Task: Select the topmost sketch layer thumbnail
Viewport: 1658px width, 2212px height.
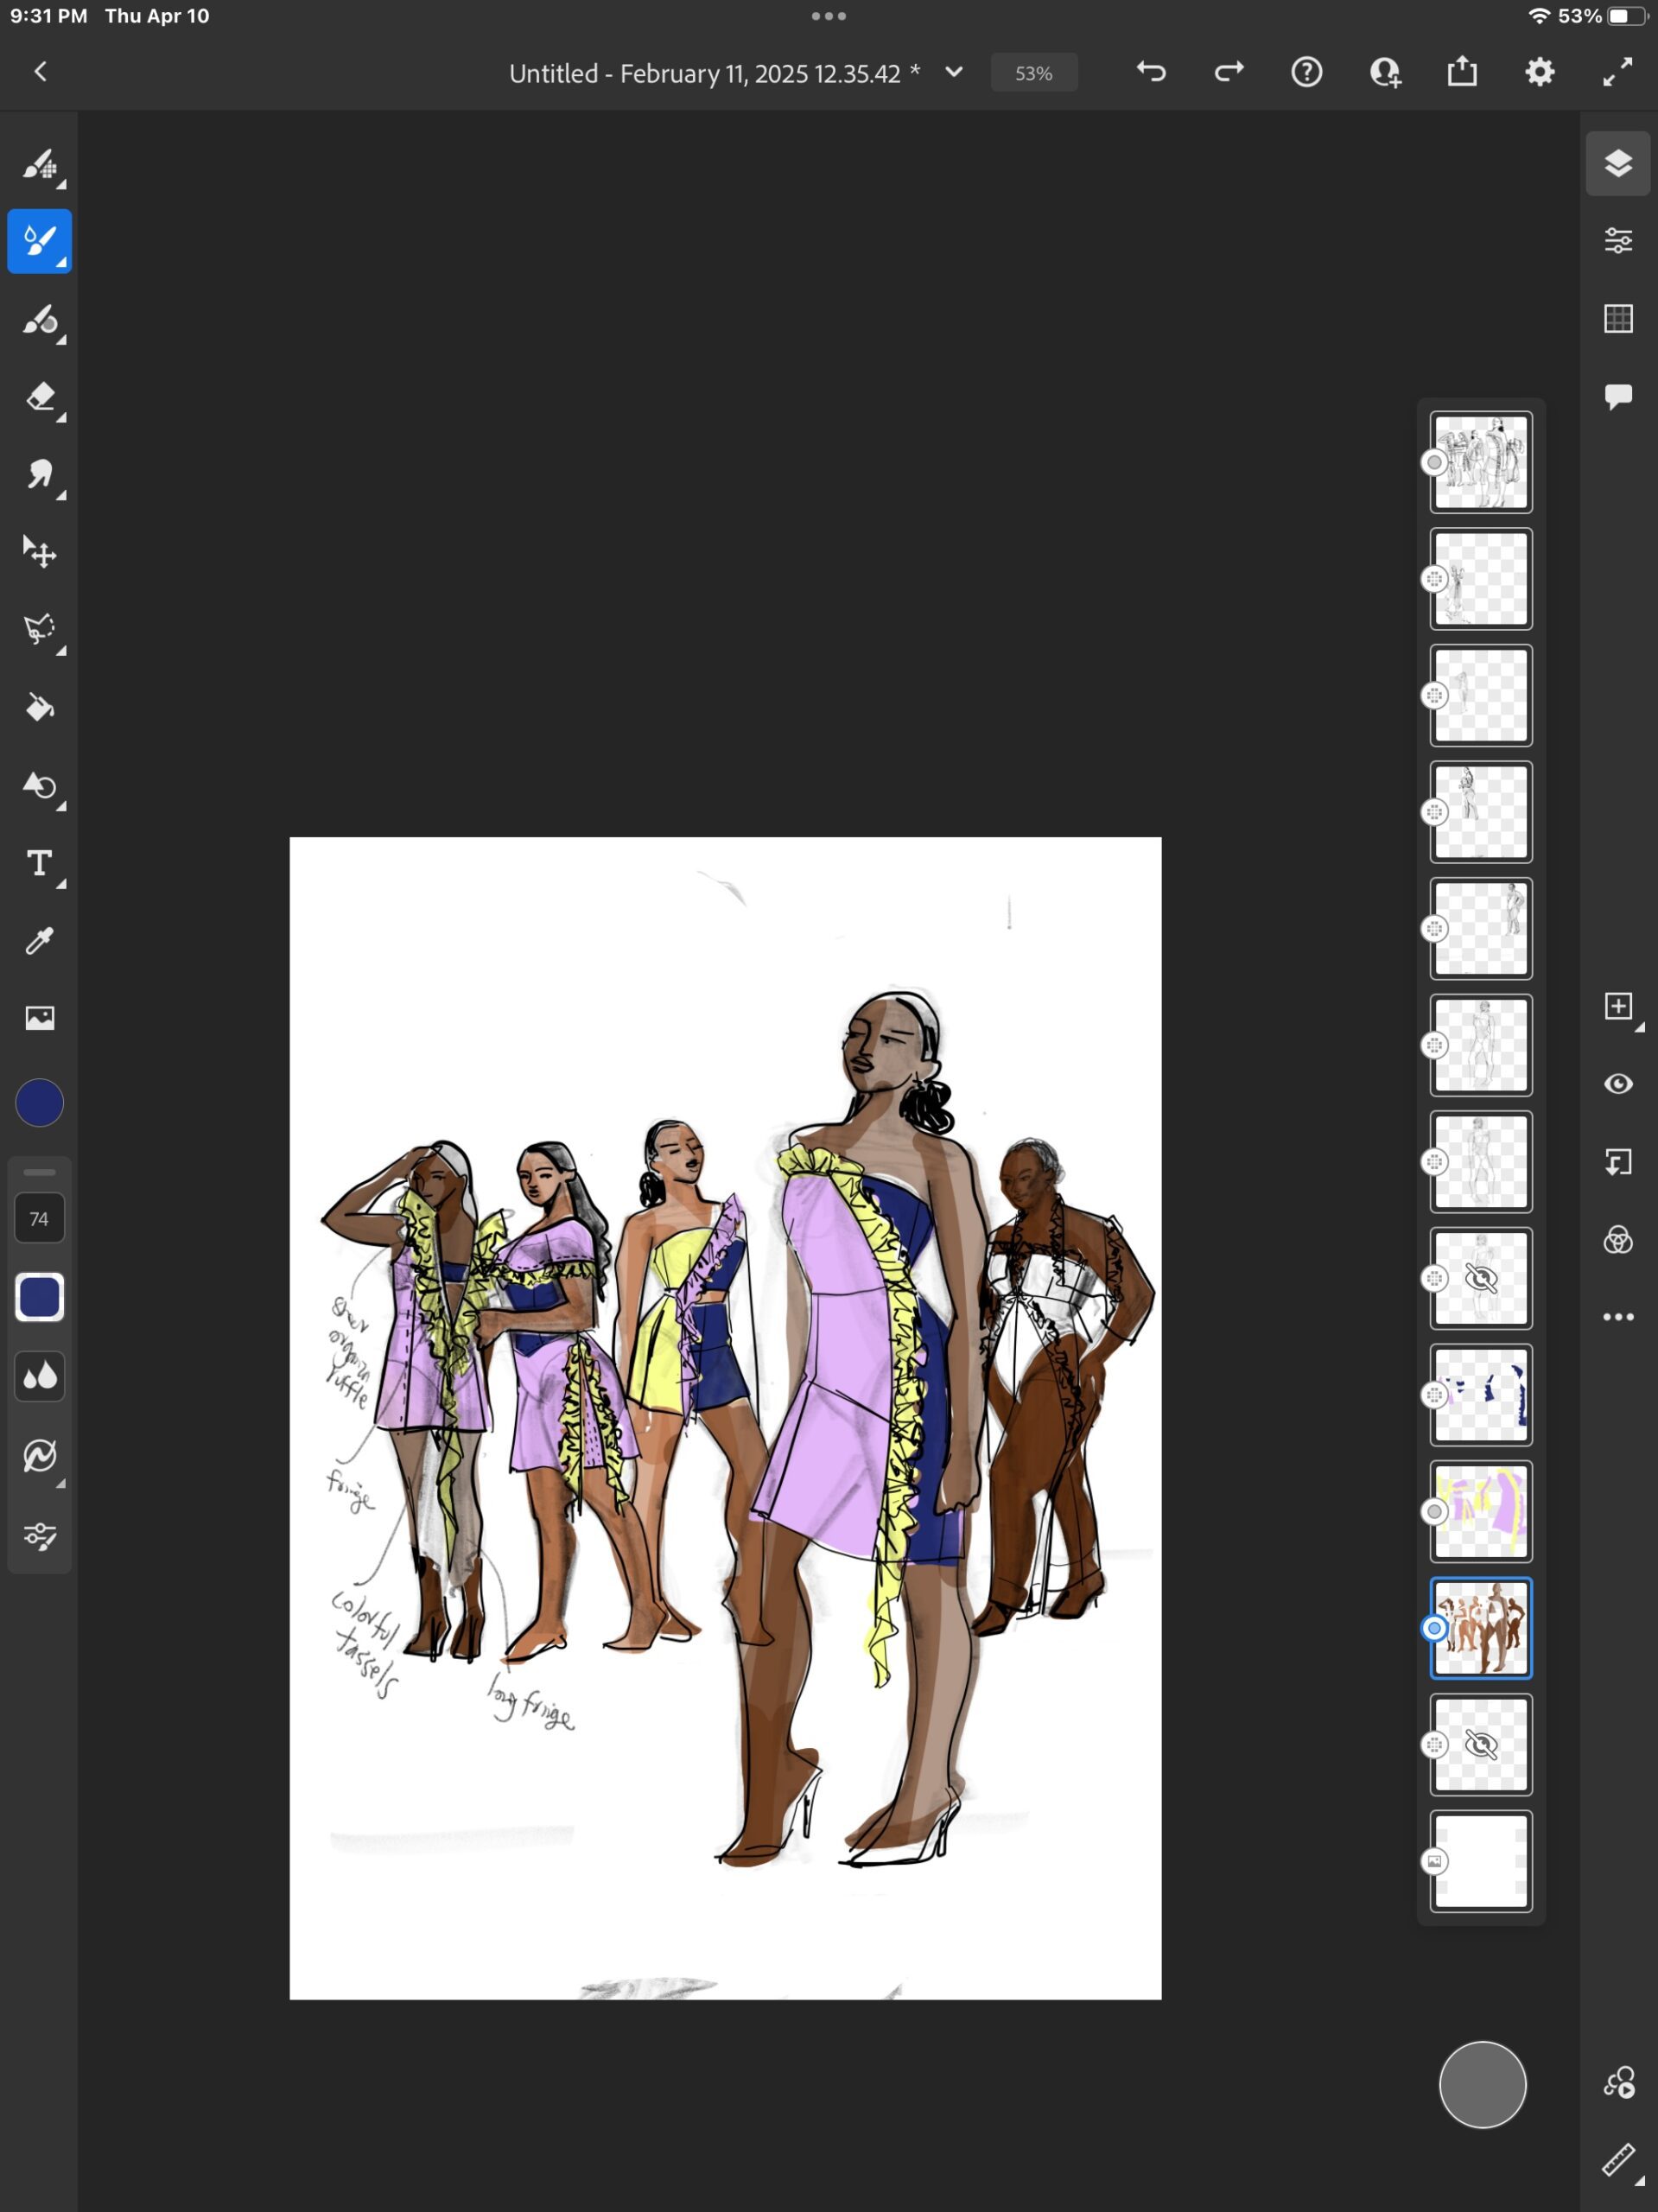Action: click(1482, 462)
